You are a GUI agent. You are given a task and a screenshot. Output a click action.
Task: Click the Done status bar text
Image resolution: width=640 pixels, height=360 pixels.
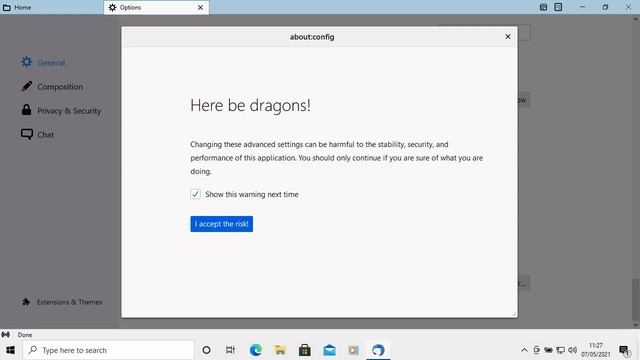[25, 335]
